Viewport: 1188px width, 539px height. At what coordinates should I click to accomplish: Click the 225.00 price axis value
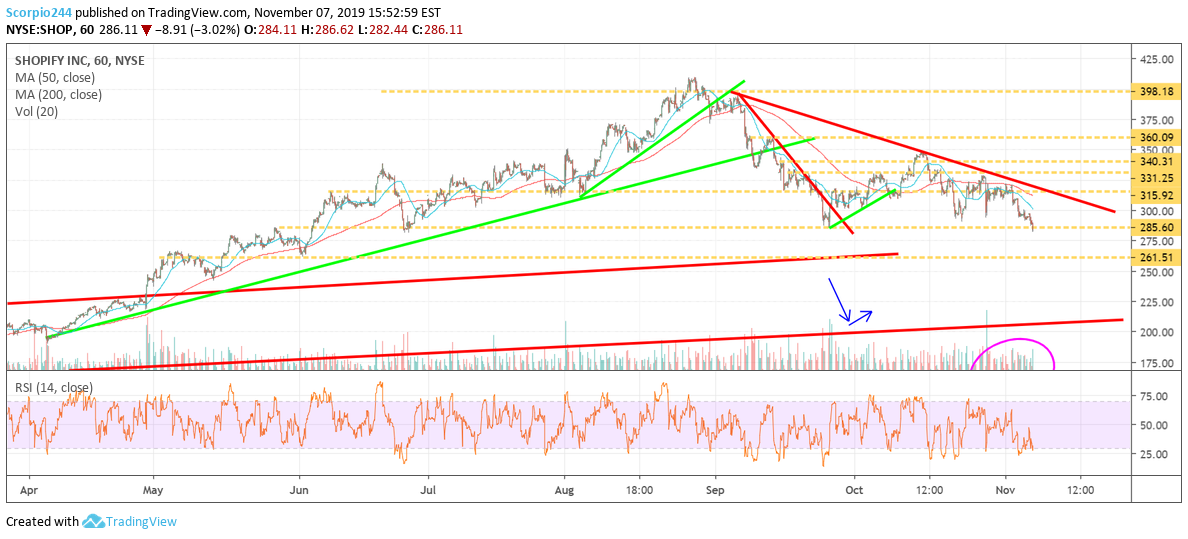point(1156,302)
